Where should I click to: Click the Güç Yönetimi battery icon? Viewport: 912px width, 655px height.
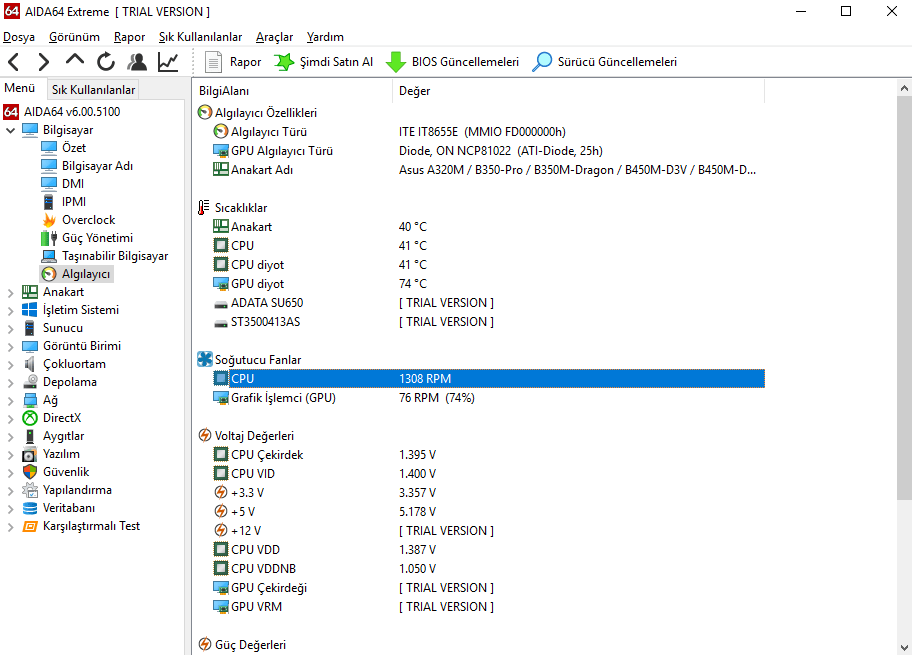click(49, 238)
